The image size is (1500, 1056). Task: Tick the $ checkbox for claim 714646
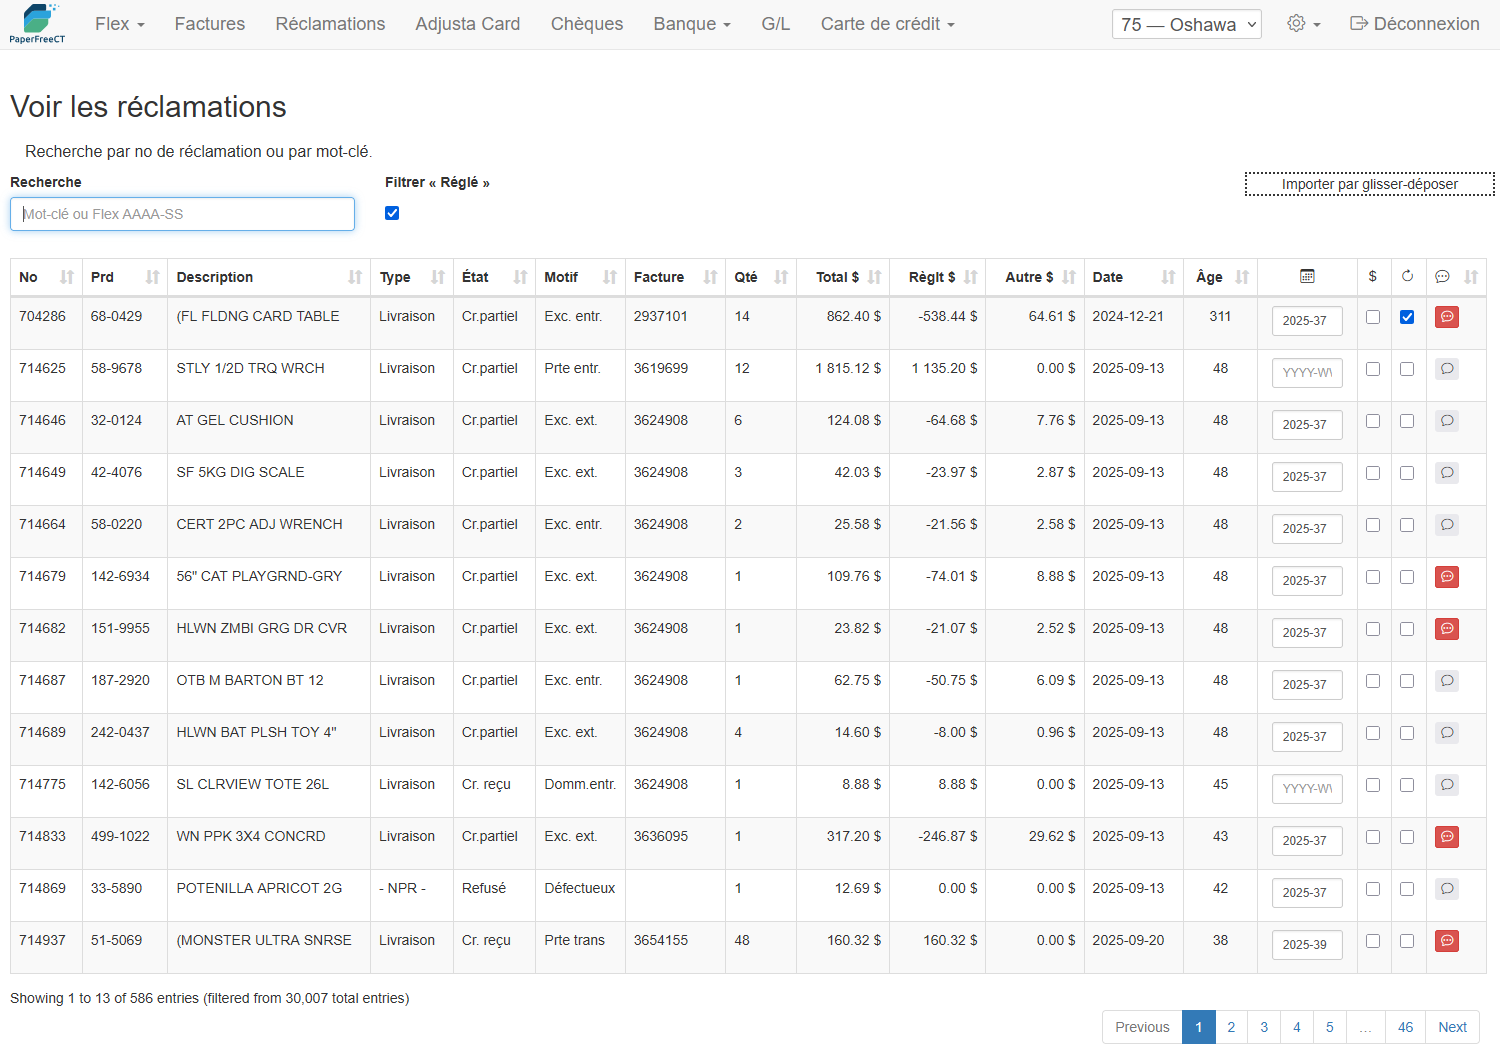point(1373,421)
